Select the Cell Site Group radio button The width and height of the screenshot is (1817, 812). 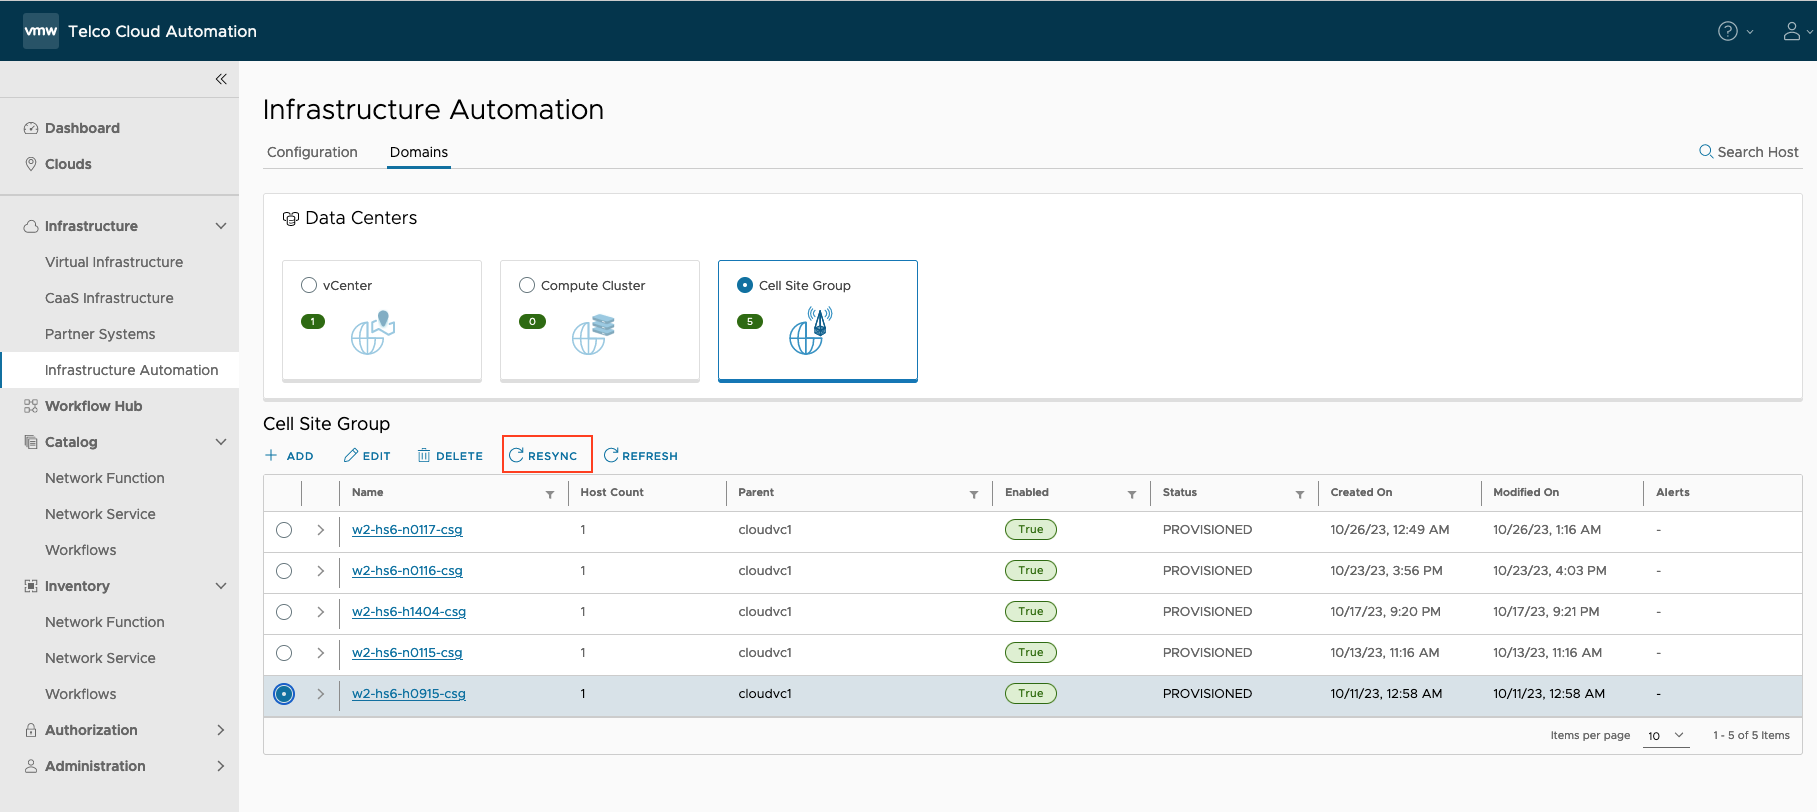(x=745, y=285)
